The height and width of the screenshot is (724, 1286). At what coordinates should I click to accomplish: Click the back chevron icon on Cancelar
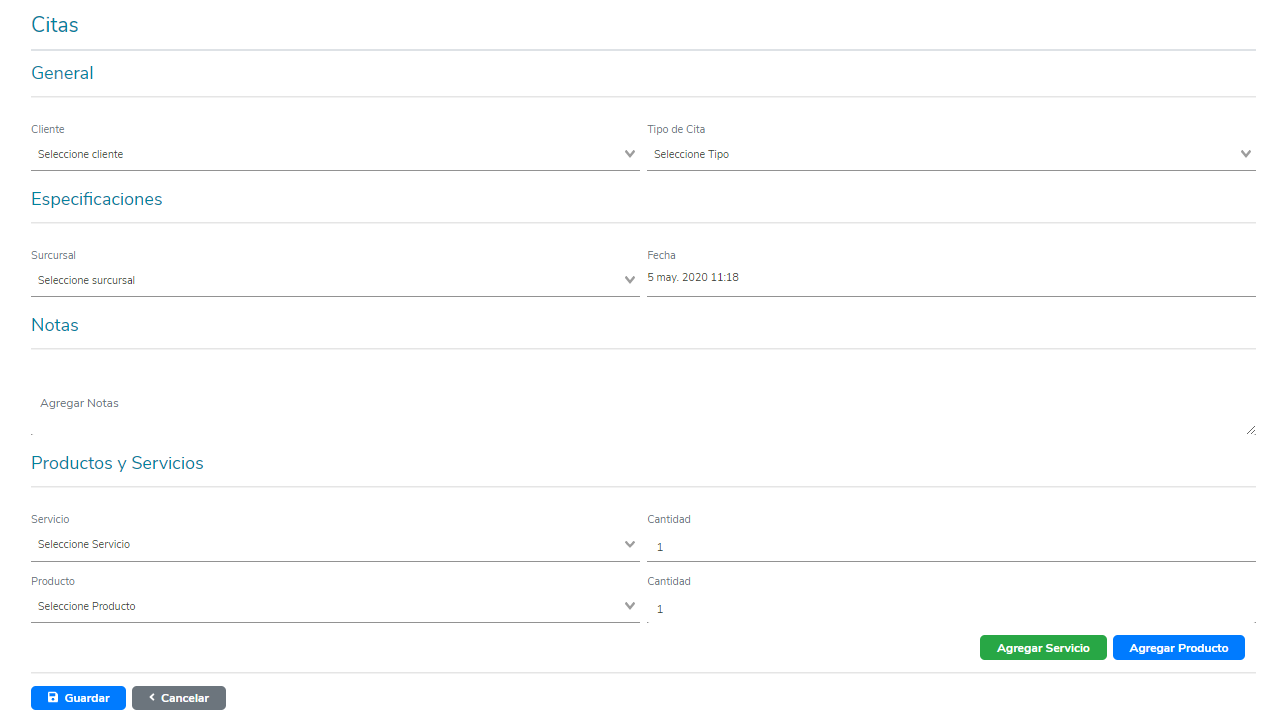coord(152,697)
